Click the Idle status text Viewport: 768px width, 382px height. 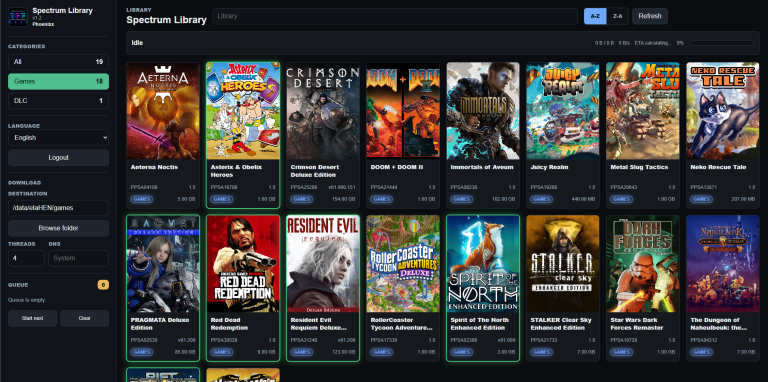pyautogui.click(x=137, y=43)
